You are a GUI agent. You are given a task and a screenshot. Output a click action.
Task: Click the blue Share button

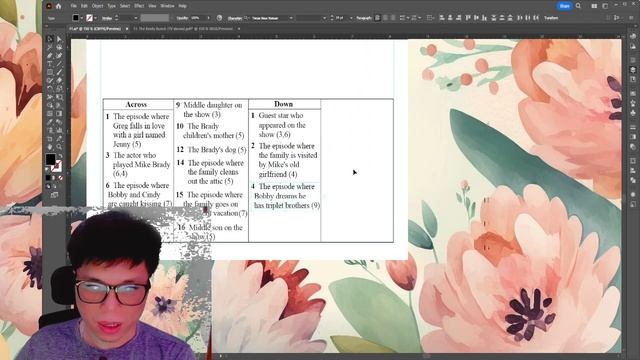(x=564, y=6)
